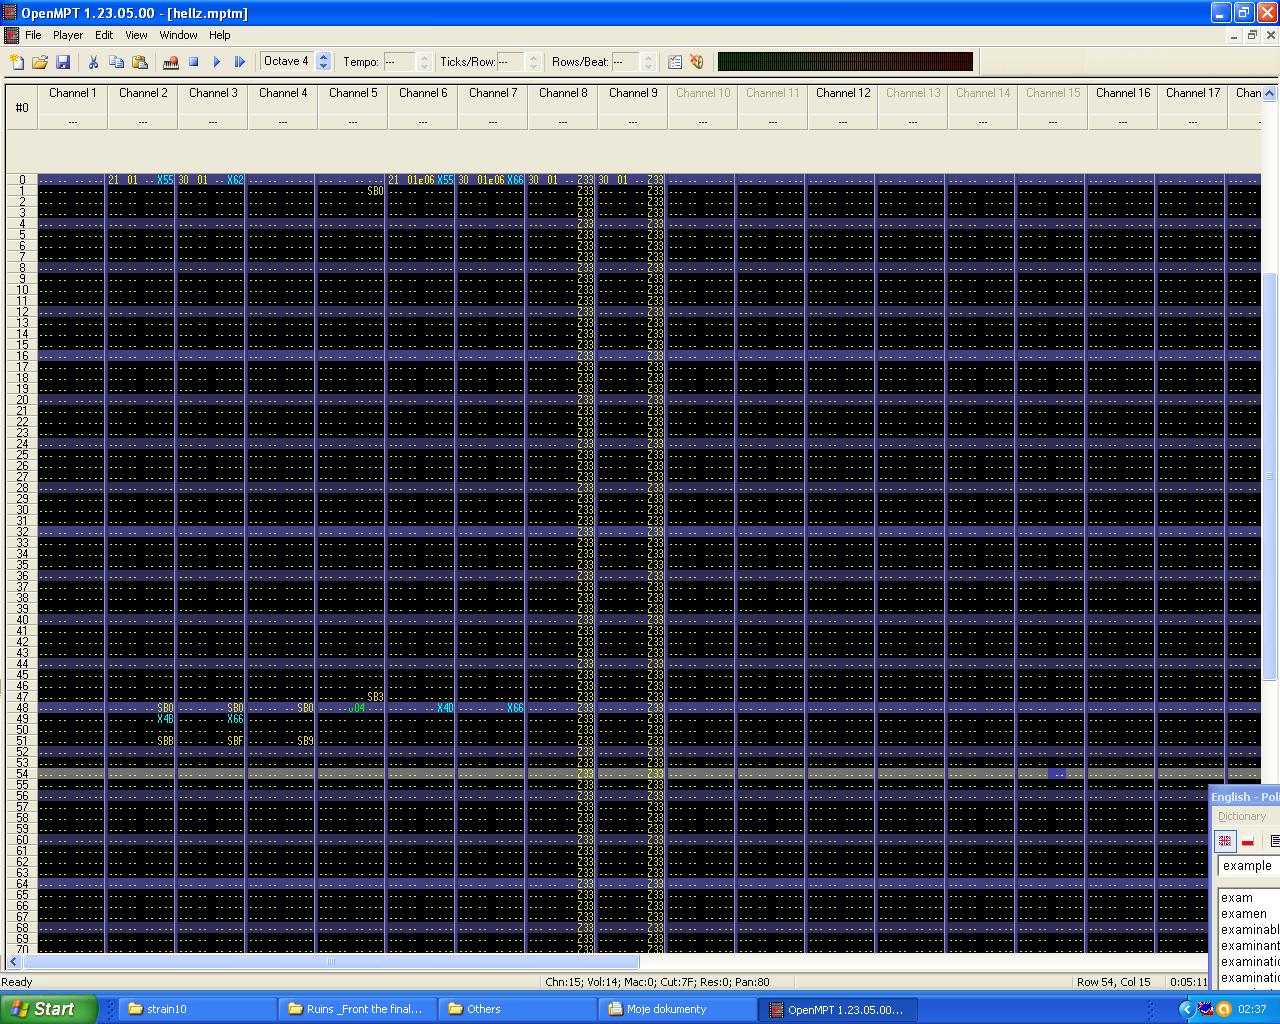Toggle the Channel 5 header
The image size is (1280, 1024).
point(353,93)
